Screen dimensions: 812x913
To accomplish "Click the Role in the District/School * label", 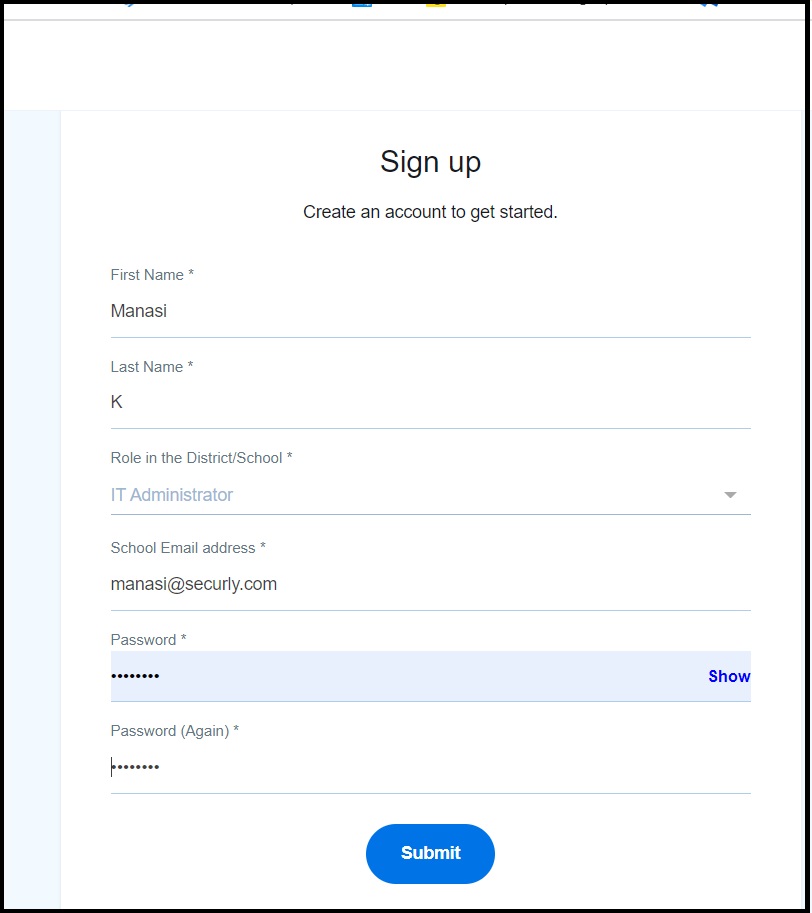I will click(x=201, y=458).
